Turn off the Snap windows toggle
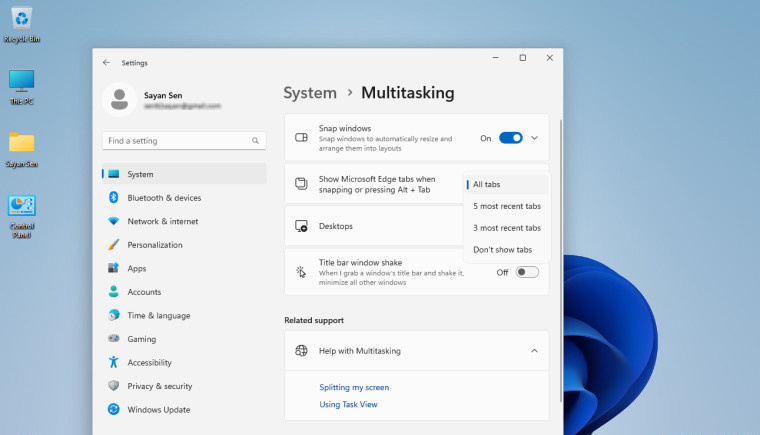760x435 pixels. pyautogui.click(x=511, y=138)
